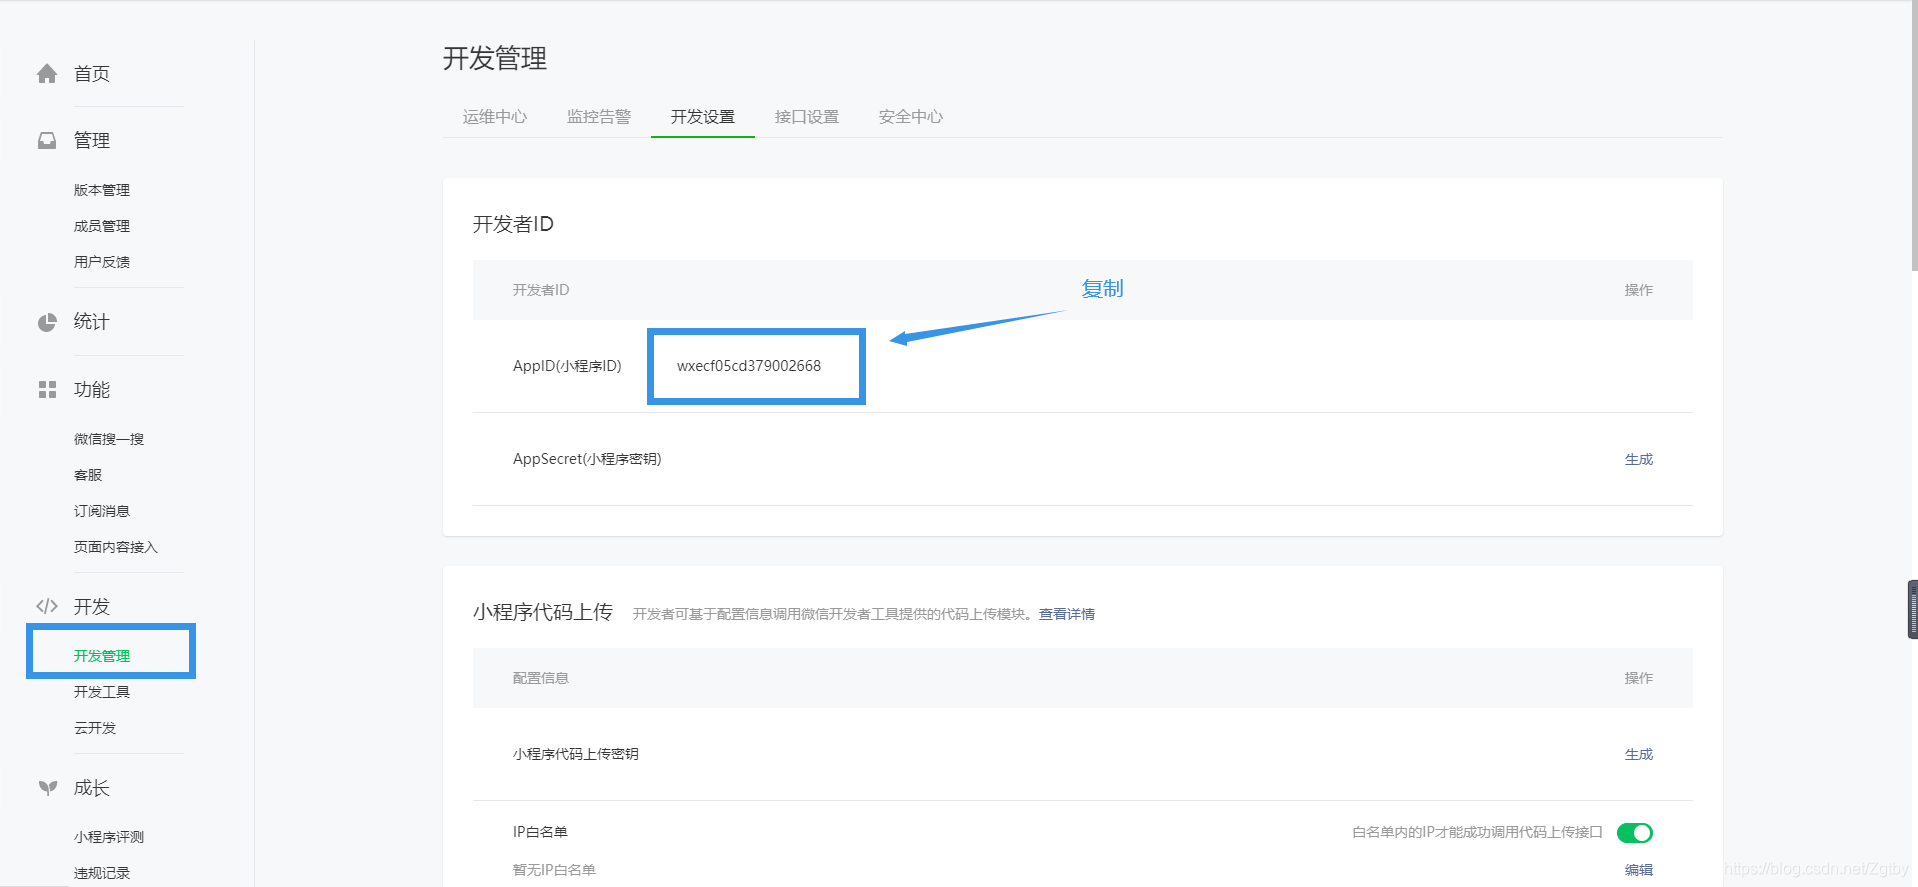1918x887 pixels.
Task: Click the code brackets icon beside 开发
Action: click(47, 606)
